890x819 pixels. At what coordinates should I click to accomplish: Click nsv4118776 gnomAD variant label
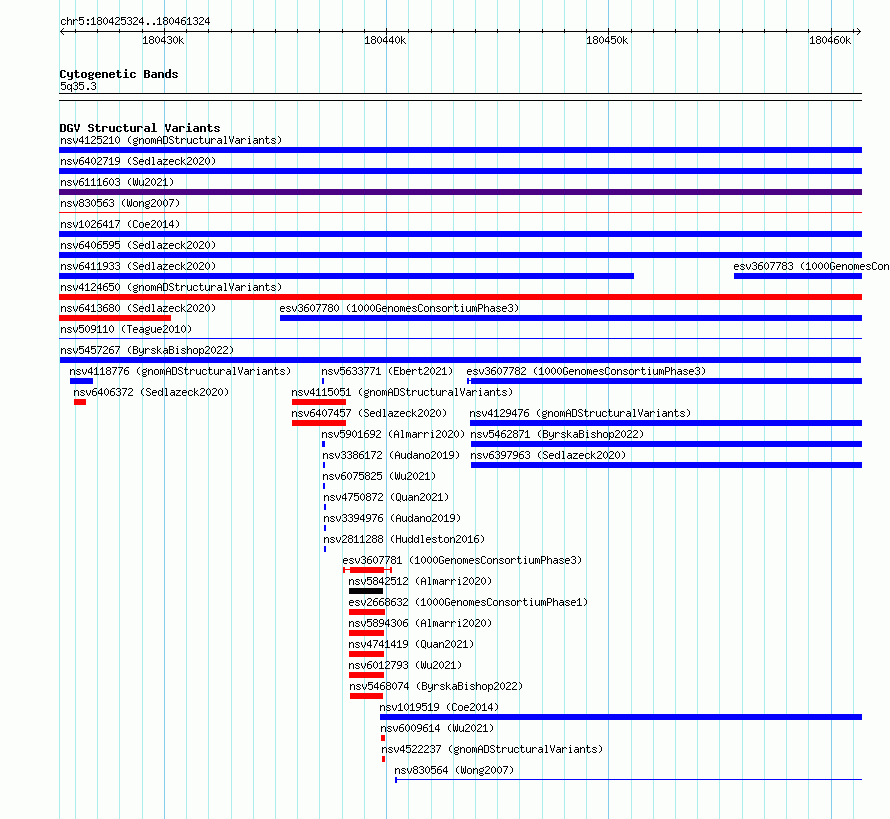click(x=180, y=371)
